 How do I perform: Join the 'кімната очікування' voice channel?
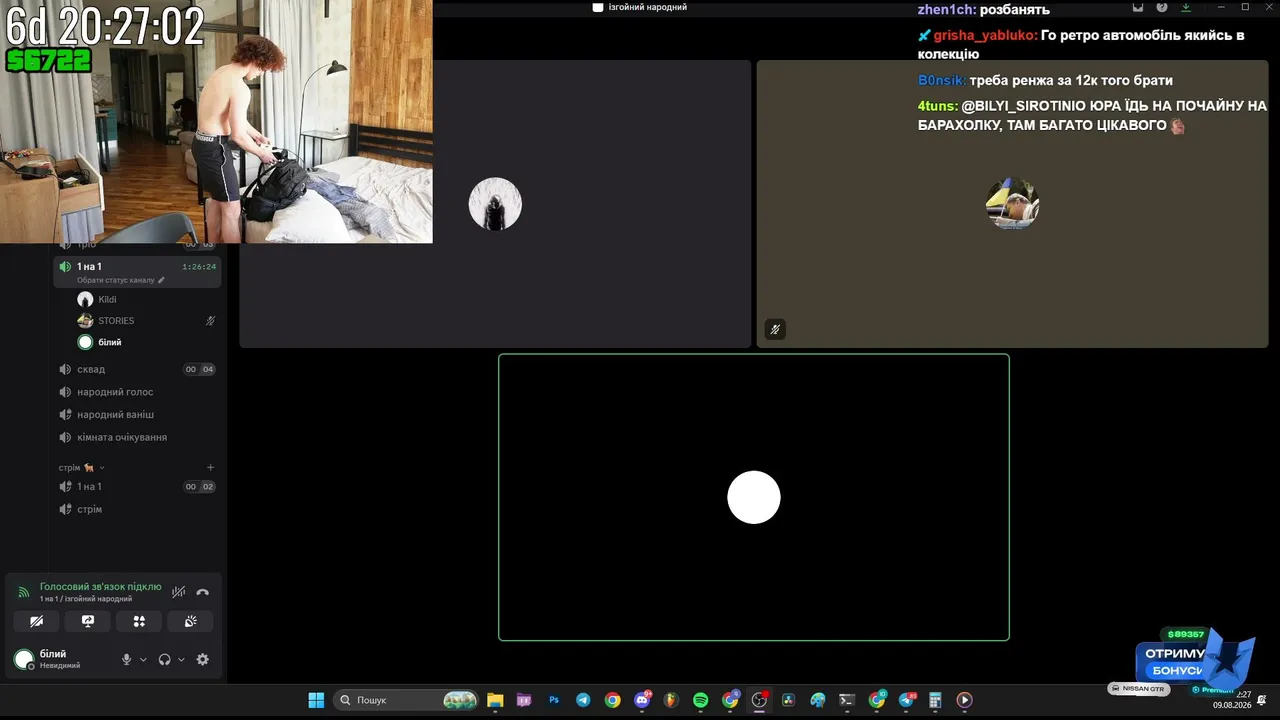coord(137,437)
